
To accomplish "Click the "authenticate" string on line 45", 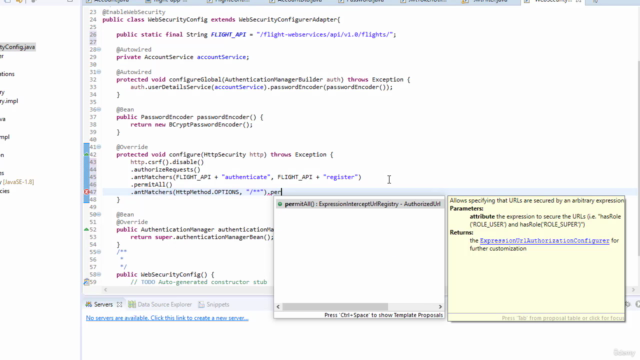I will click(x=246, y=177).
